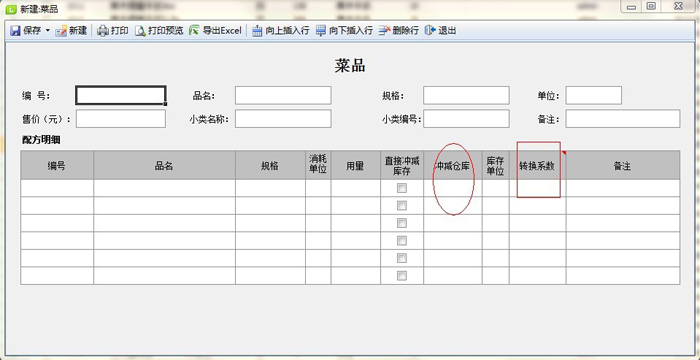Open 打印预览 print preview icon
700x360 pixels.
(x=140, y=31)
